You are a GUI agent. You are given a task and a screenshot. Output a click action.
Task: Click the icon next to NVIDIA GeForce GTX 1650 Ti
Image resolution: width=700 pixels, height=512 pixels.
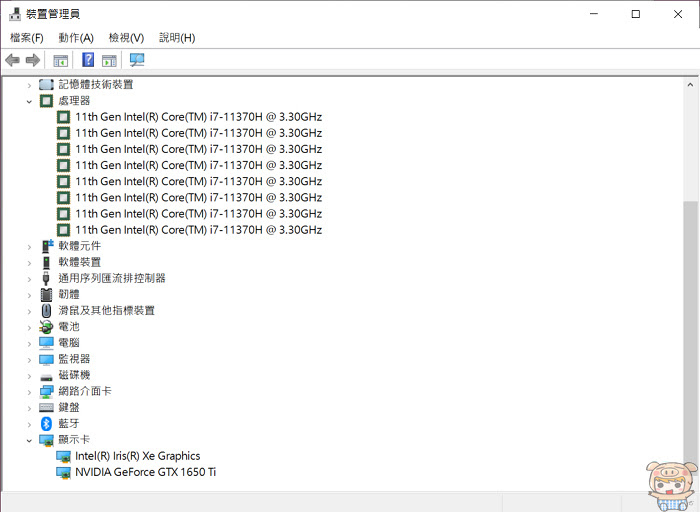point(63,472)
